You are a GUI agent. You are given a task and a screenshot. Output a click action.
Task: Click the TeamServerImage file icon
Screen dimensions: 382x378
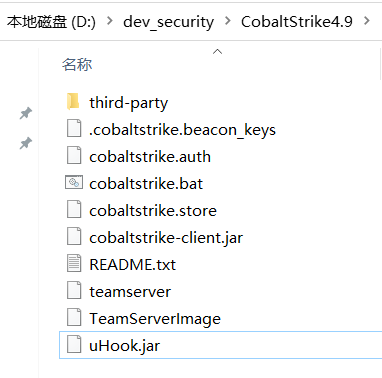(74, 317)
